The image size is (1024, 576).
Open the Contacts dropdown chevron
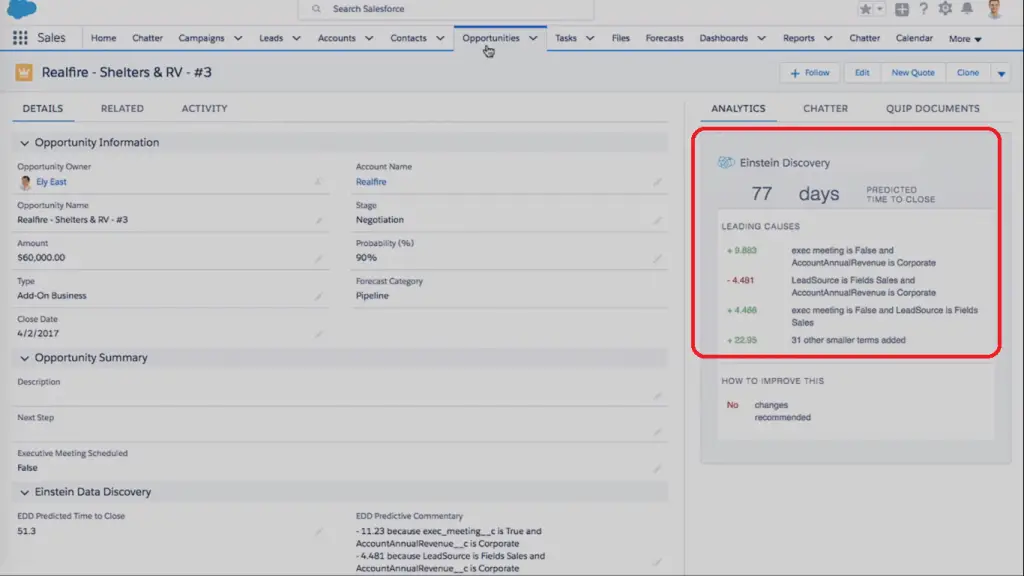[x=440, y=39]
